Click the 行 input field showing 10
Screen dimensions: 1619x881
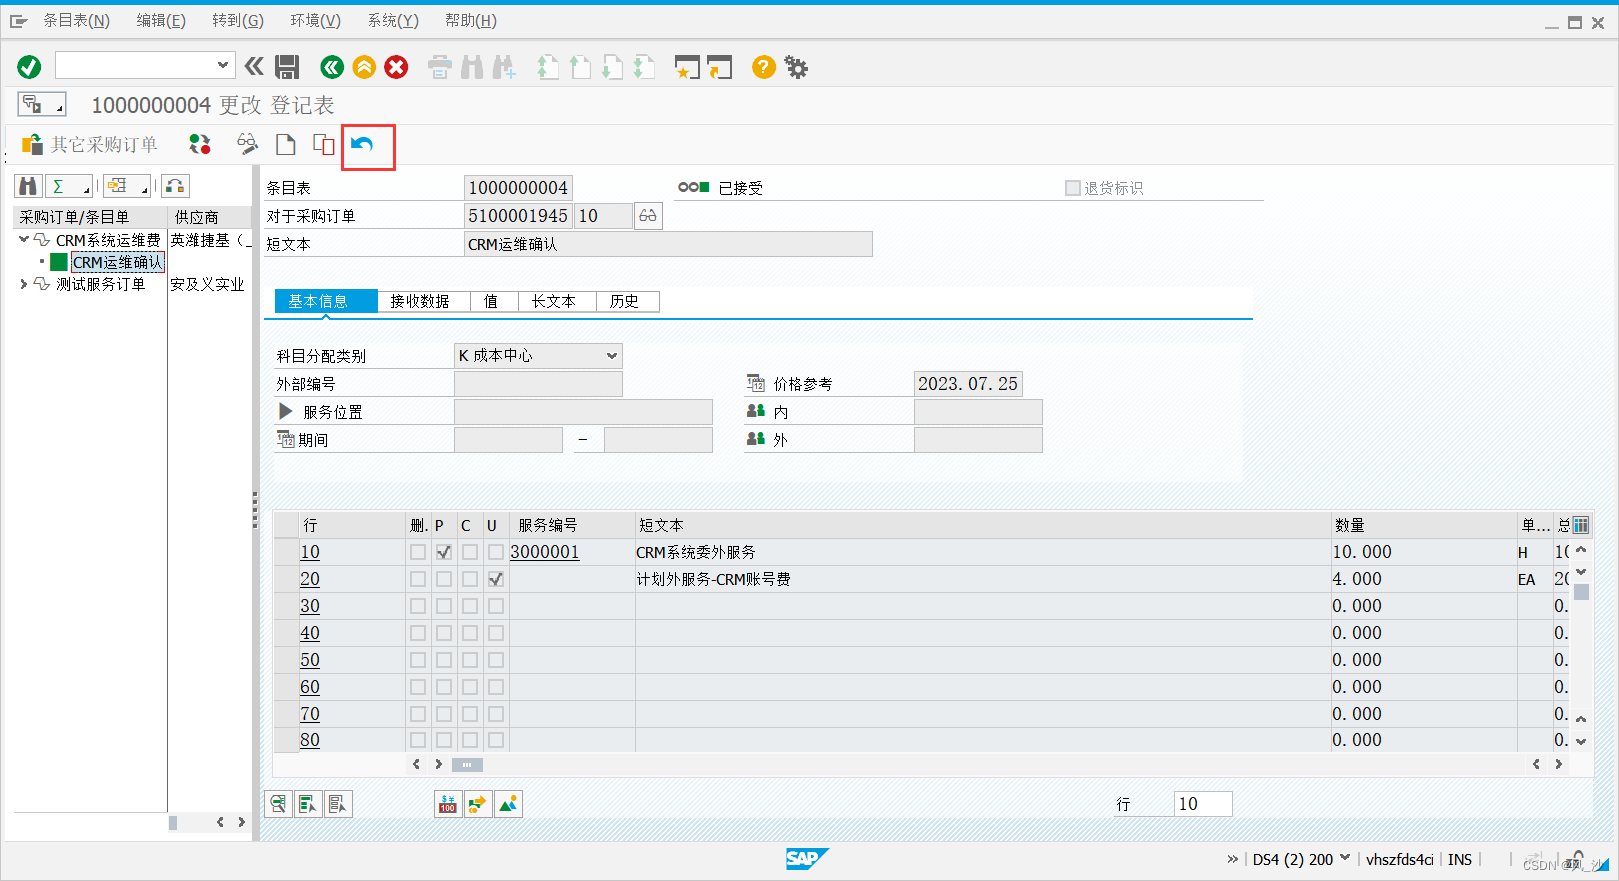(x=1203, y=804)
